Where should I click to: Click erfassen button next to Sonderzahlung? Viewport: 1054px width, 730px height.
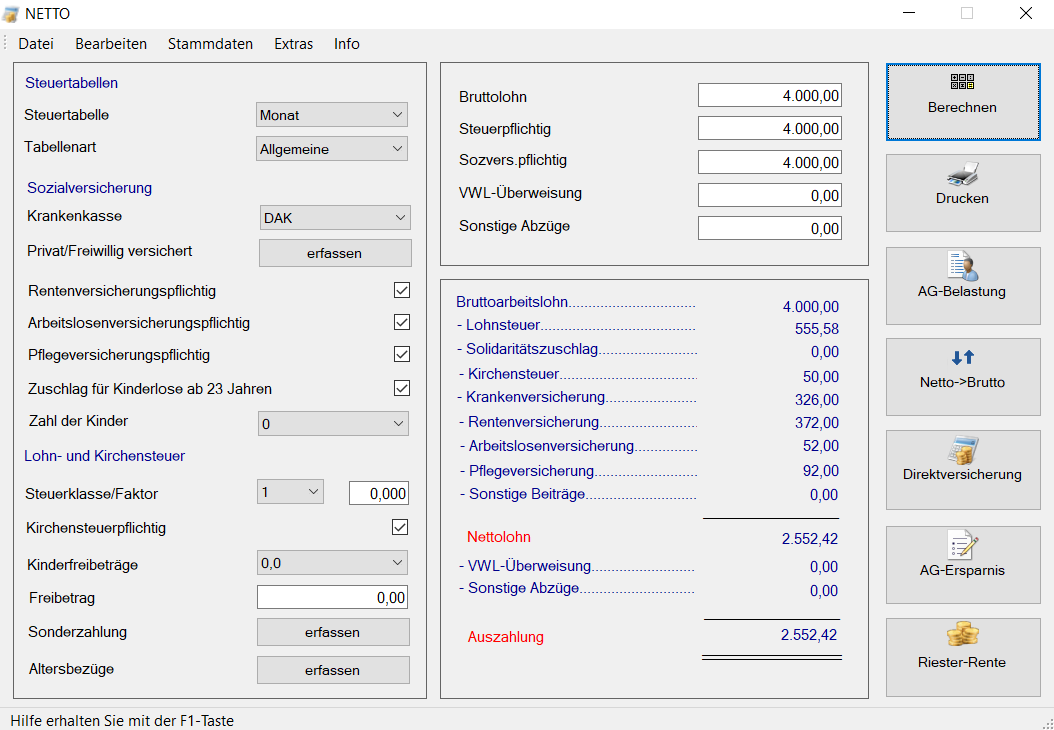pyautogui.click(x=333, y=632)
